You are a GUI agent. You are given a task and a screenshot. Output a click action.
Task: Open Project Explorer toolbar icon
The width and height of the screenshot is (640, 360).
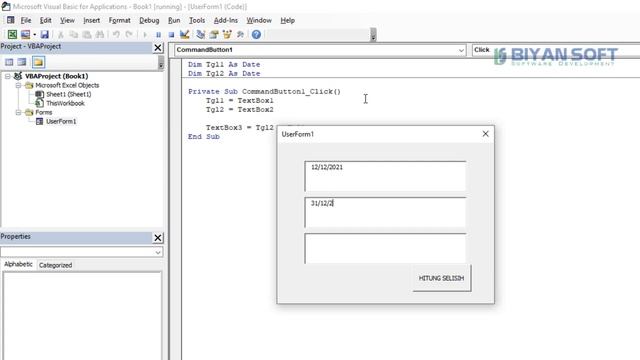pos(200,35)
